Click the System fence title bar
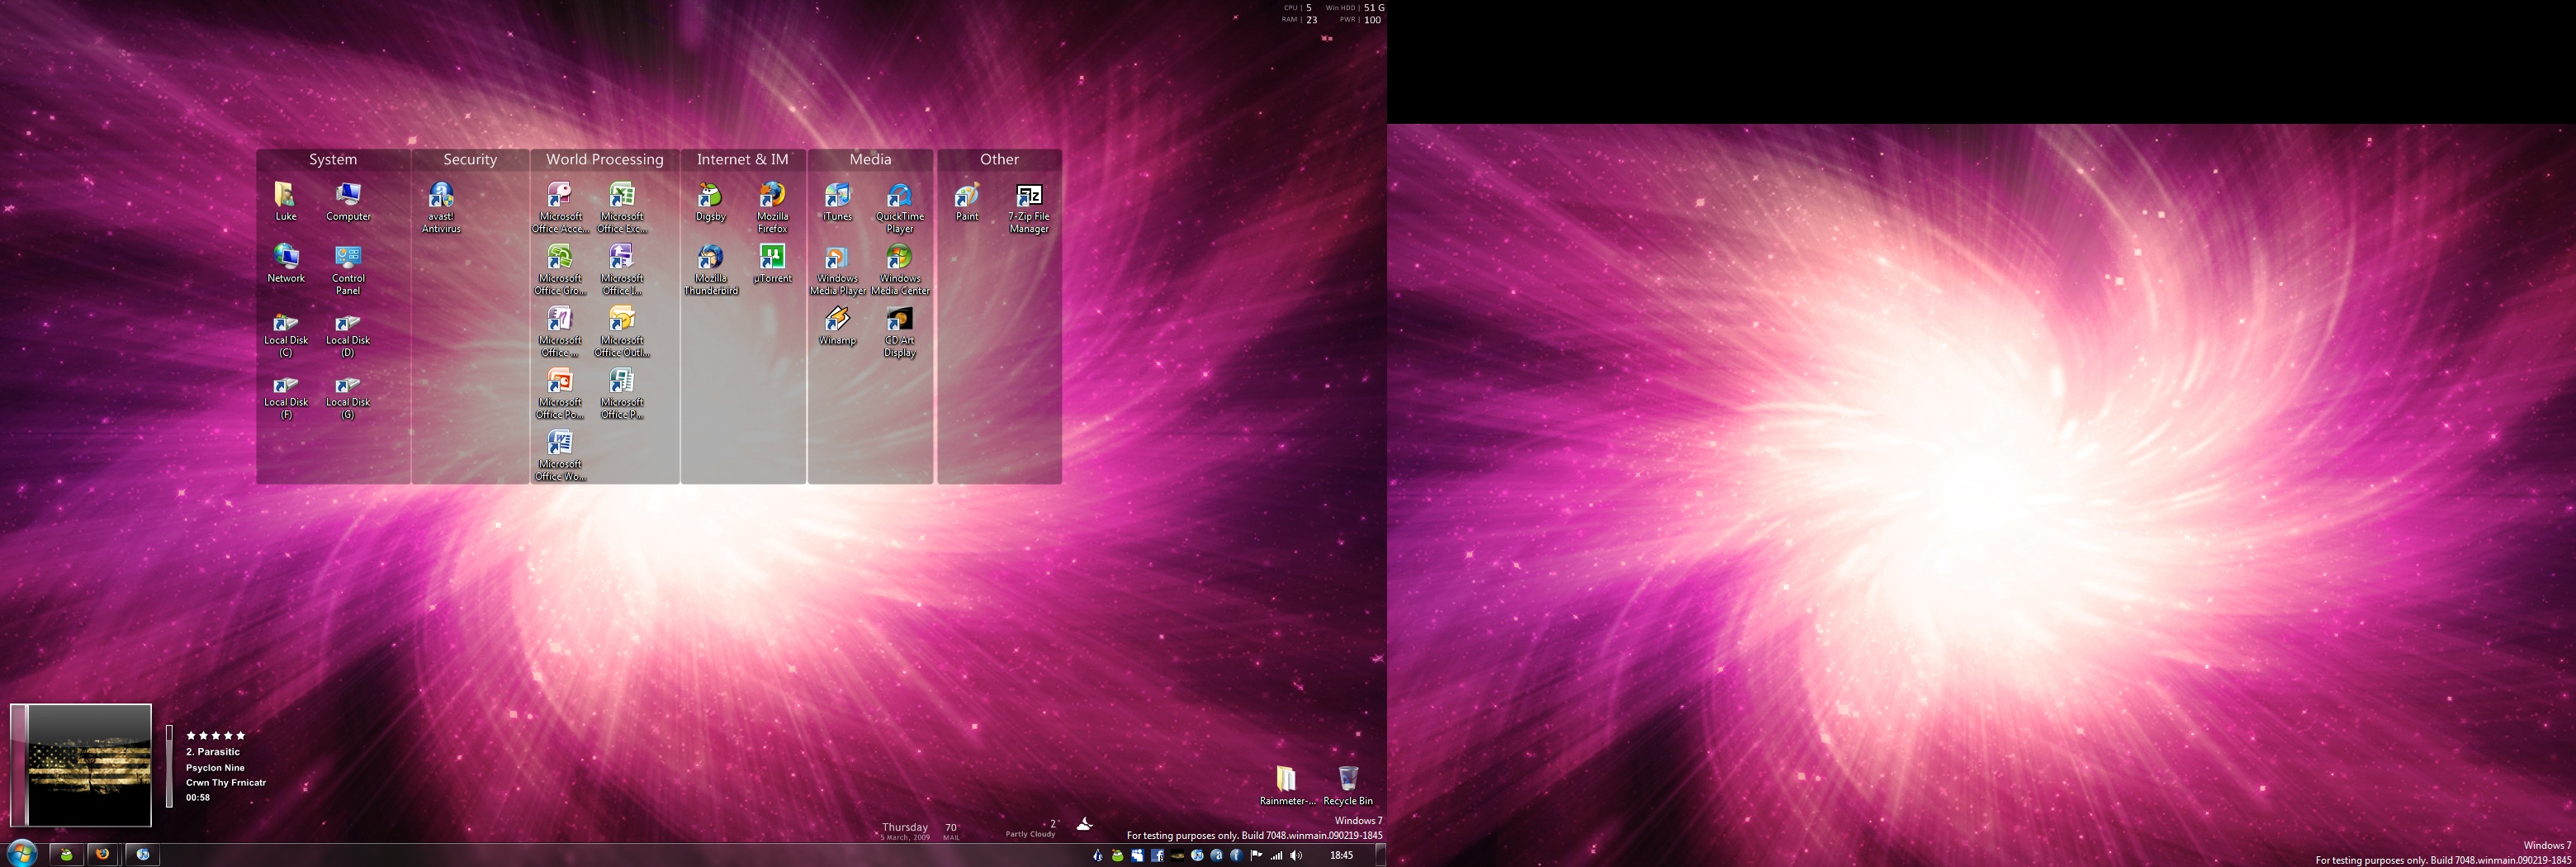The image size is (2576, 867). click(x=333, y=159)
